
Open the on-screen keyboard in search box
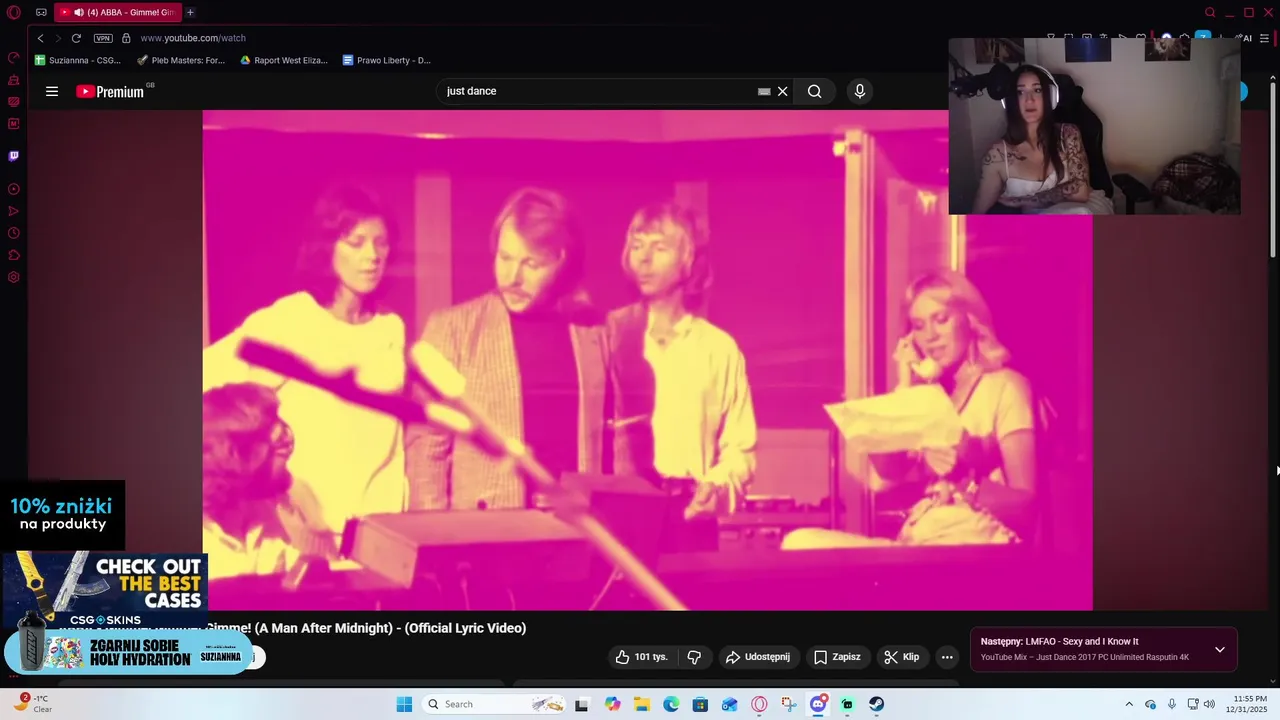(x=764, y=91)
